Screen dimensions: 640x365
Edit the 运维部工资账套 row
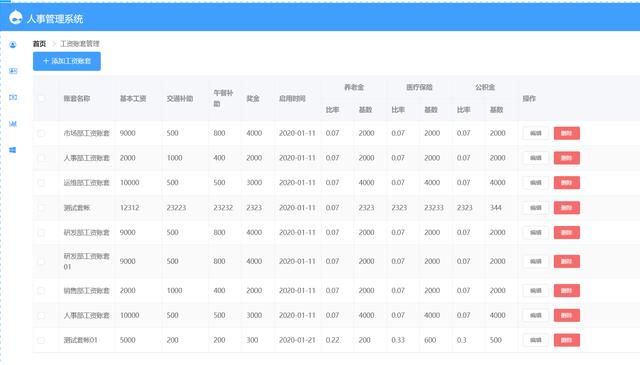pos(536,182)
